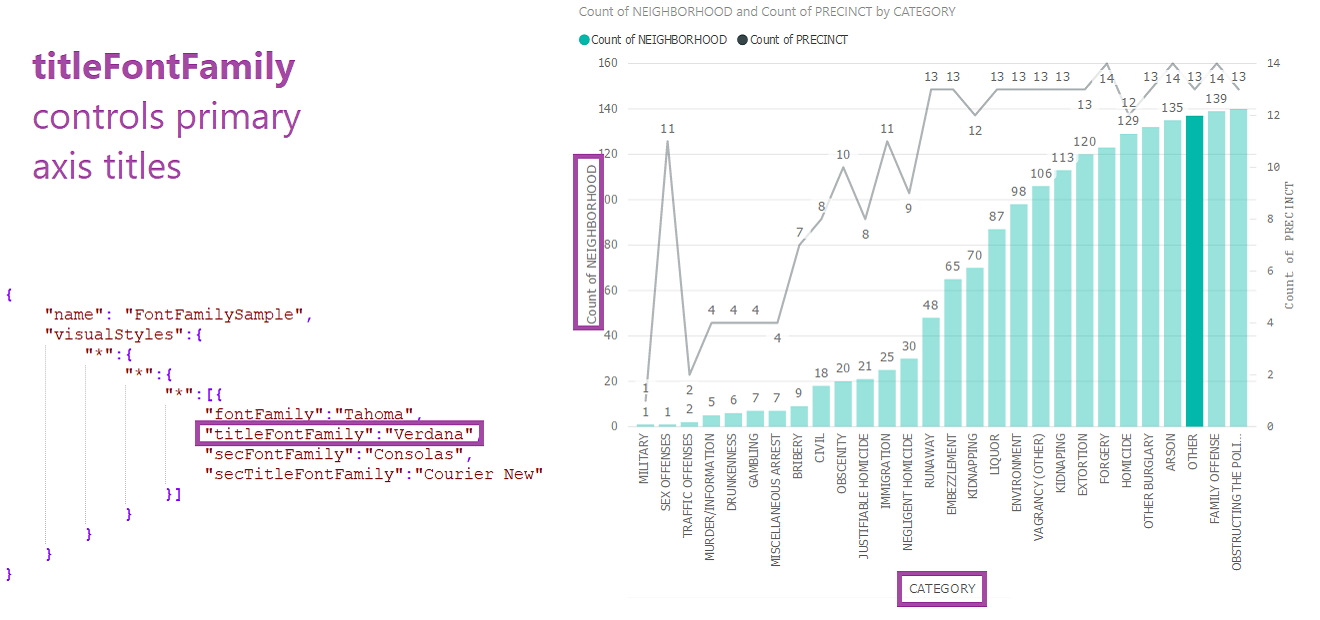Click the titleFontFamily Verdana line in JSON
The image size is (1320, 620).
(x=338, y=434)
